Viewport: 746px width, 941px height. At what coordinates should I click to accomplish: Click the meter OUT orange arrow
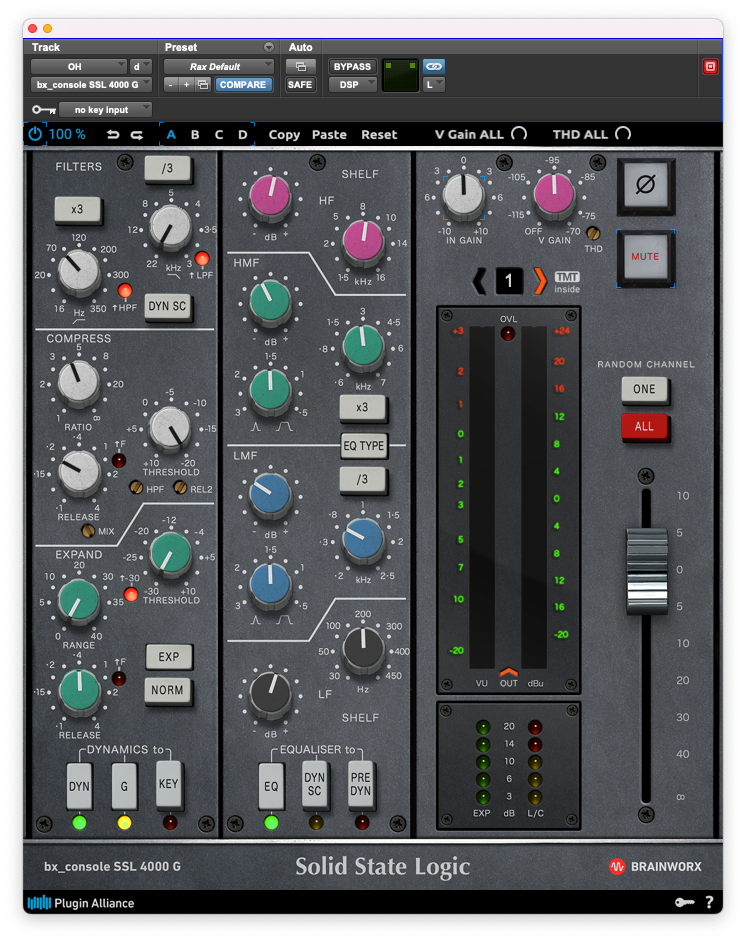pos(508,672)
